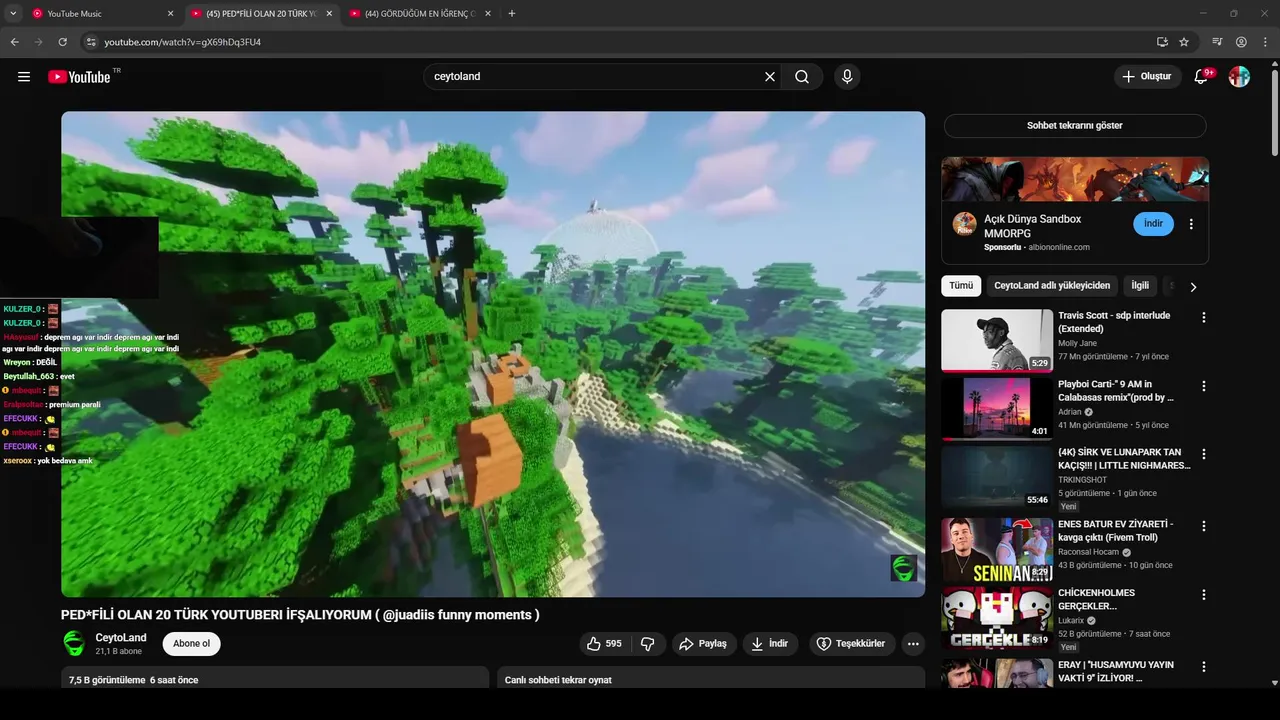Click Canlı sohbeti tekrar oynat
1280x720 pixels.
[558, 680]
